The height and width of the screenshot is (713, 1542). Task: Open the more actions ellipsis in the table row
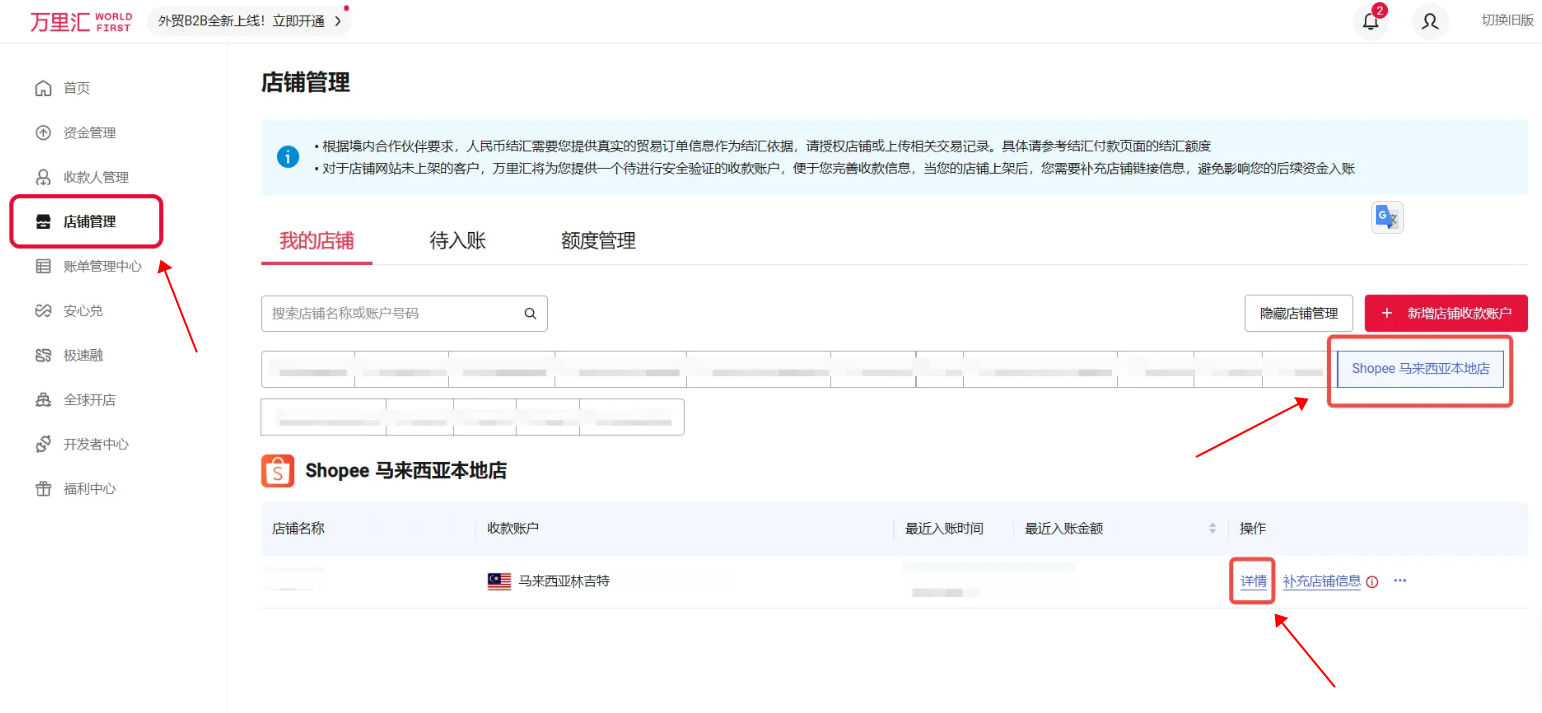click(x=1399, y=580)
